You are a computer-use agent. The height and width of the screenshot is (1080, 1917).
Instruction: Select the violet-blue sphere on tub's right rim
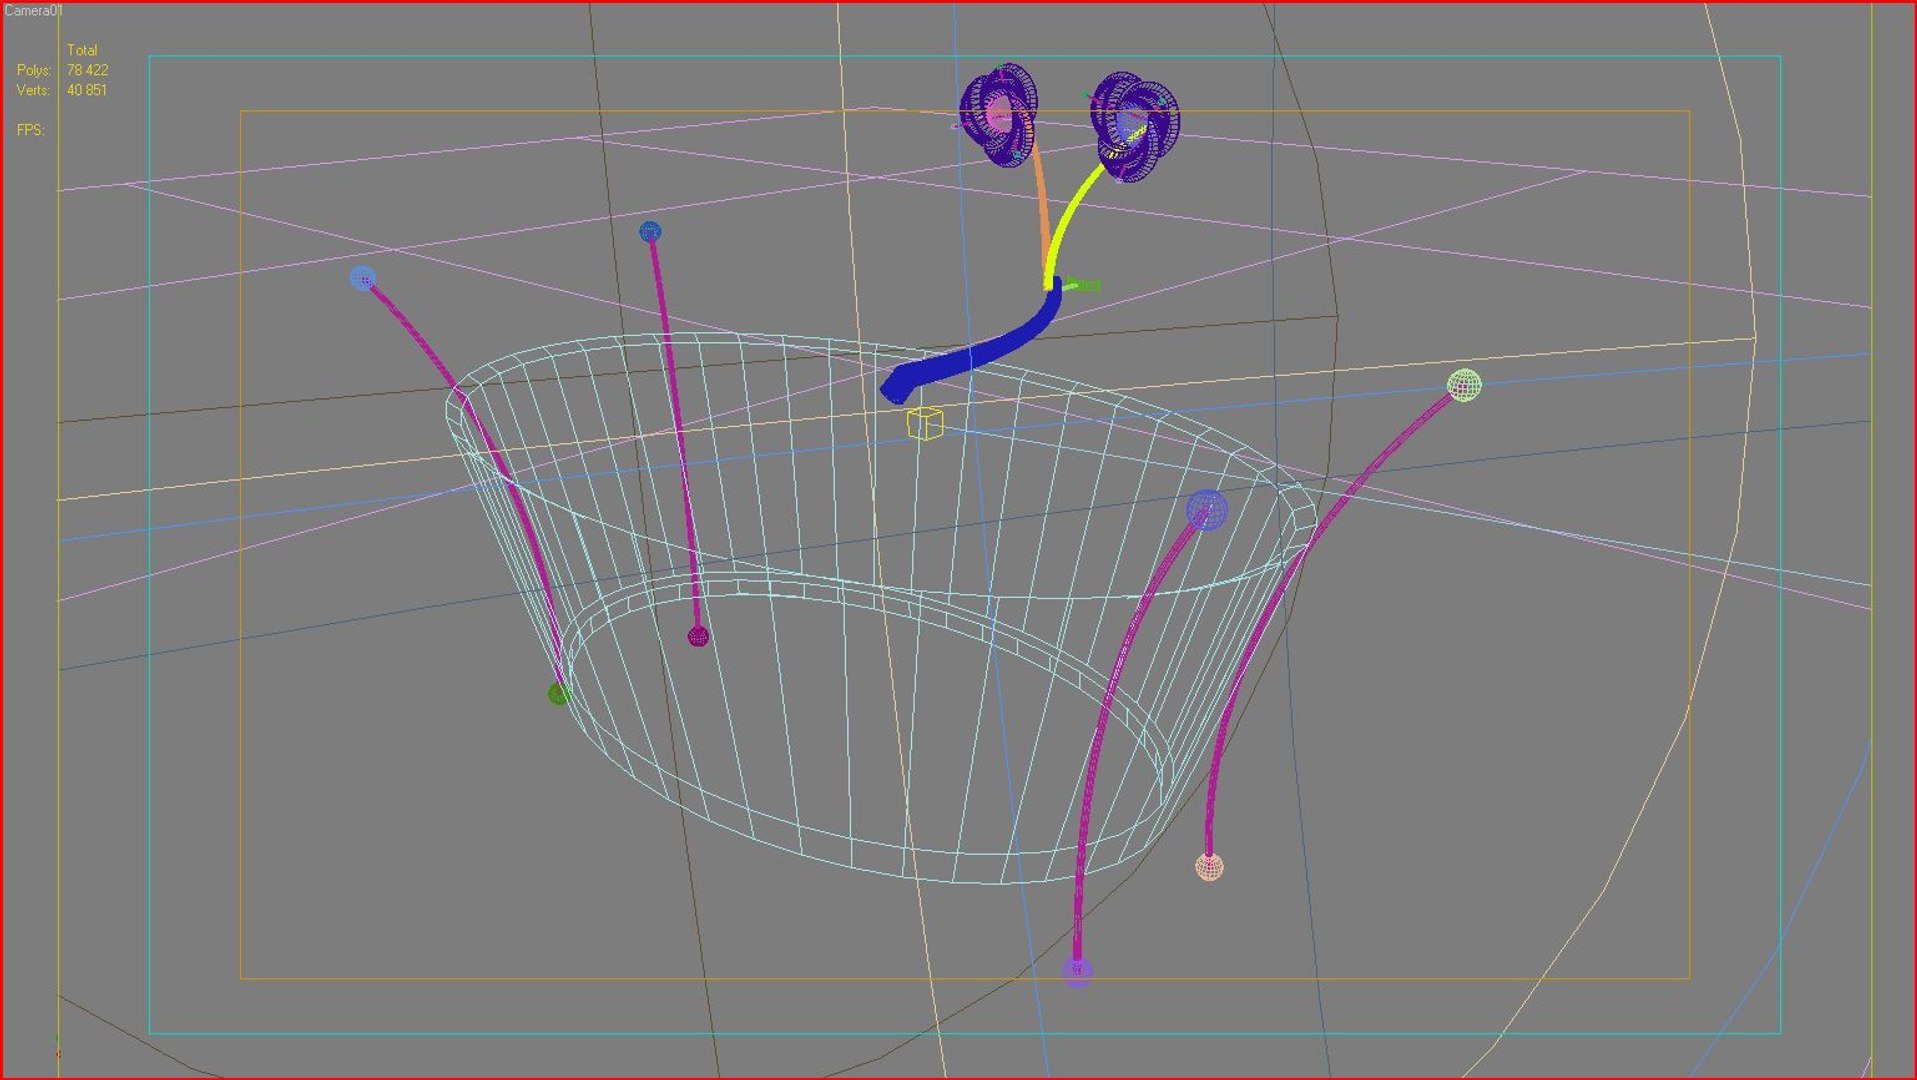(1207, 510)
